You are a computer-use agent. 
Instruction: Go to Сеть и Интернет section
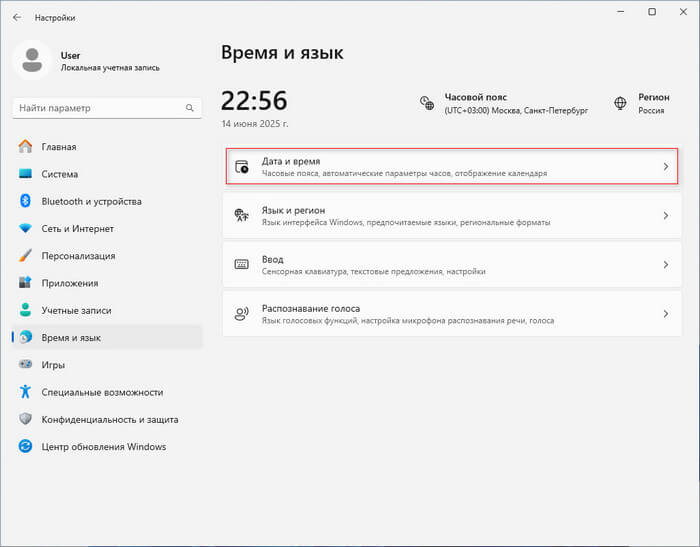(78, 228)
